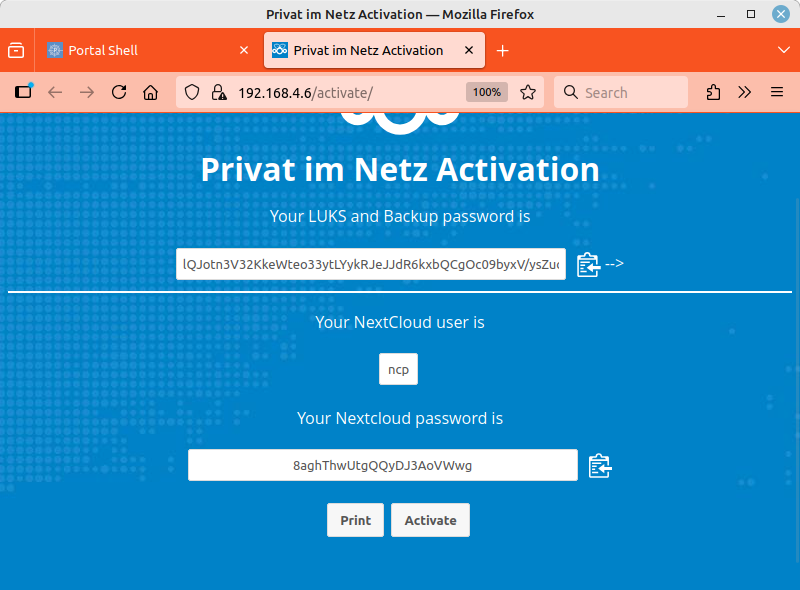Click the connection security lock icon

click(x=219, y=93)
